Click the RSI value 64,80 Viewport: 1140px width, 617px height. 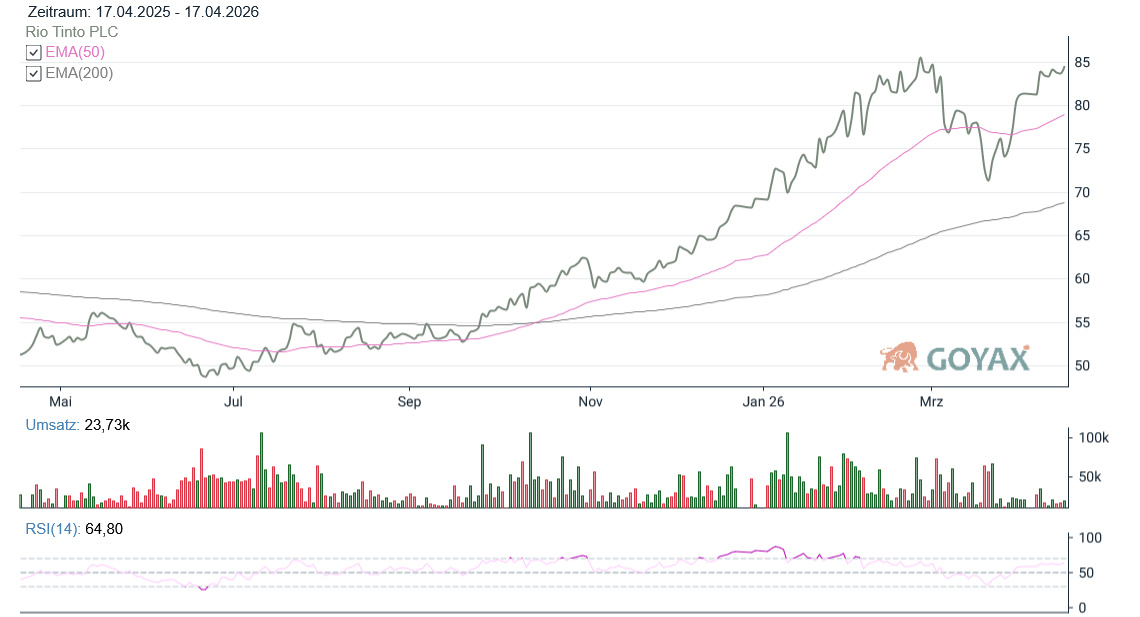[104, 529]
